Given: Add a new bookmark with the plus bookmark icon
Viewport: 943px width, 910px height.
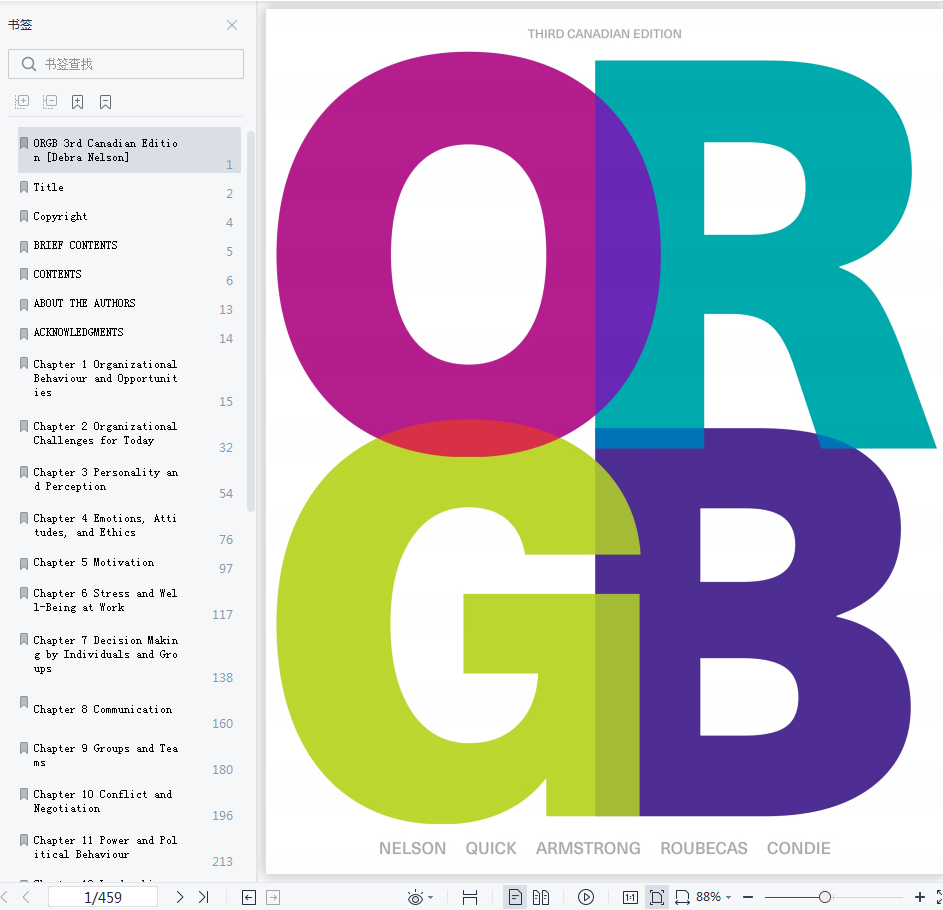Looking at the screenshot, I should pos(78,102).
